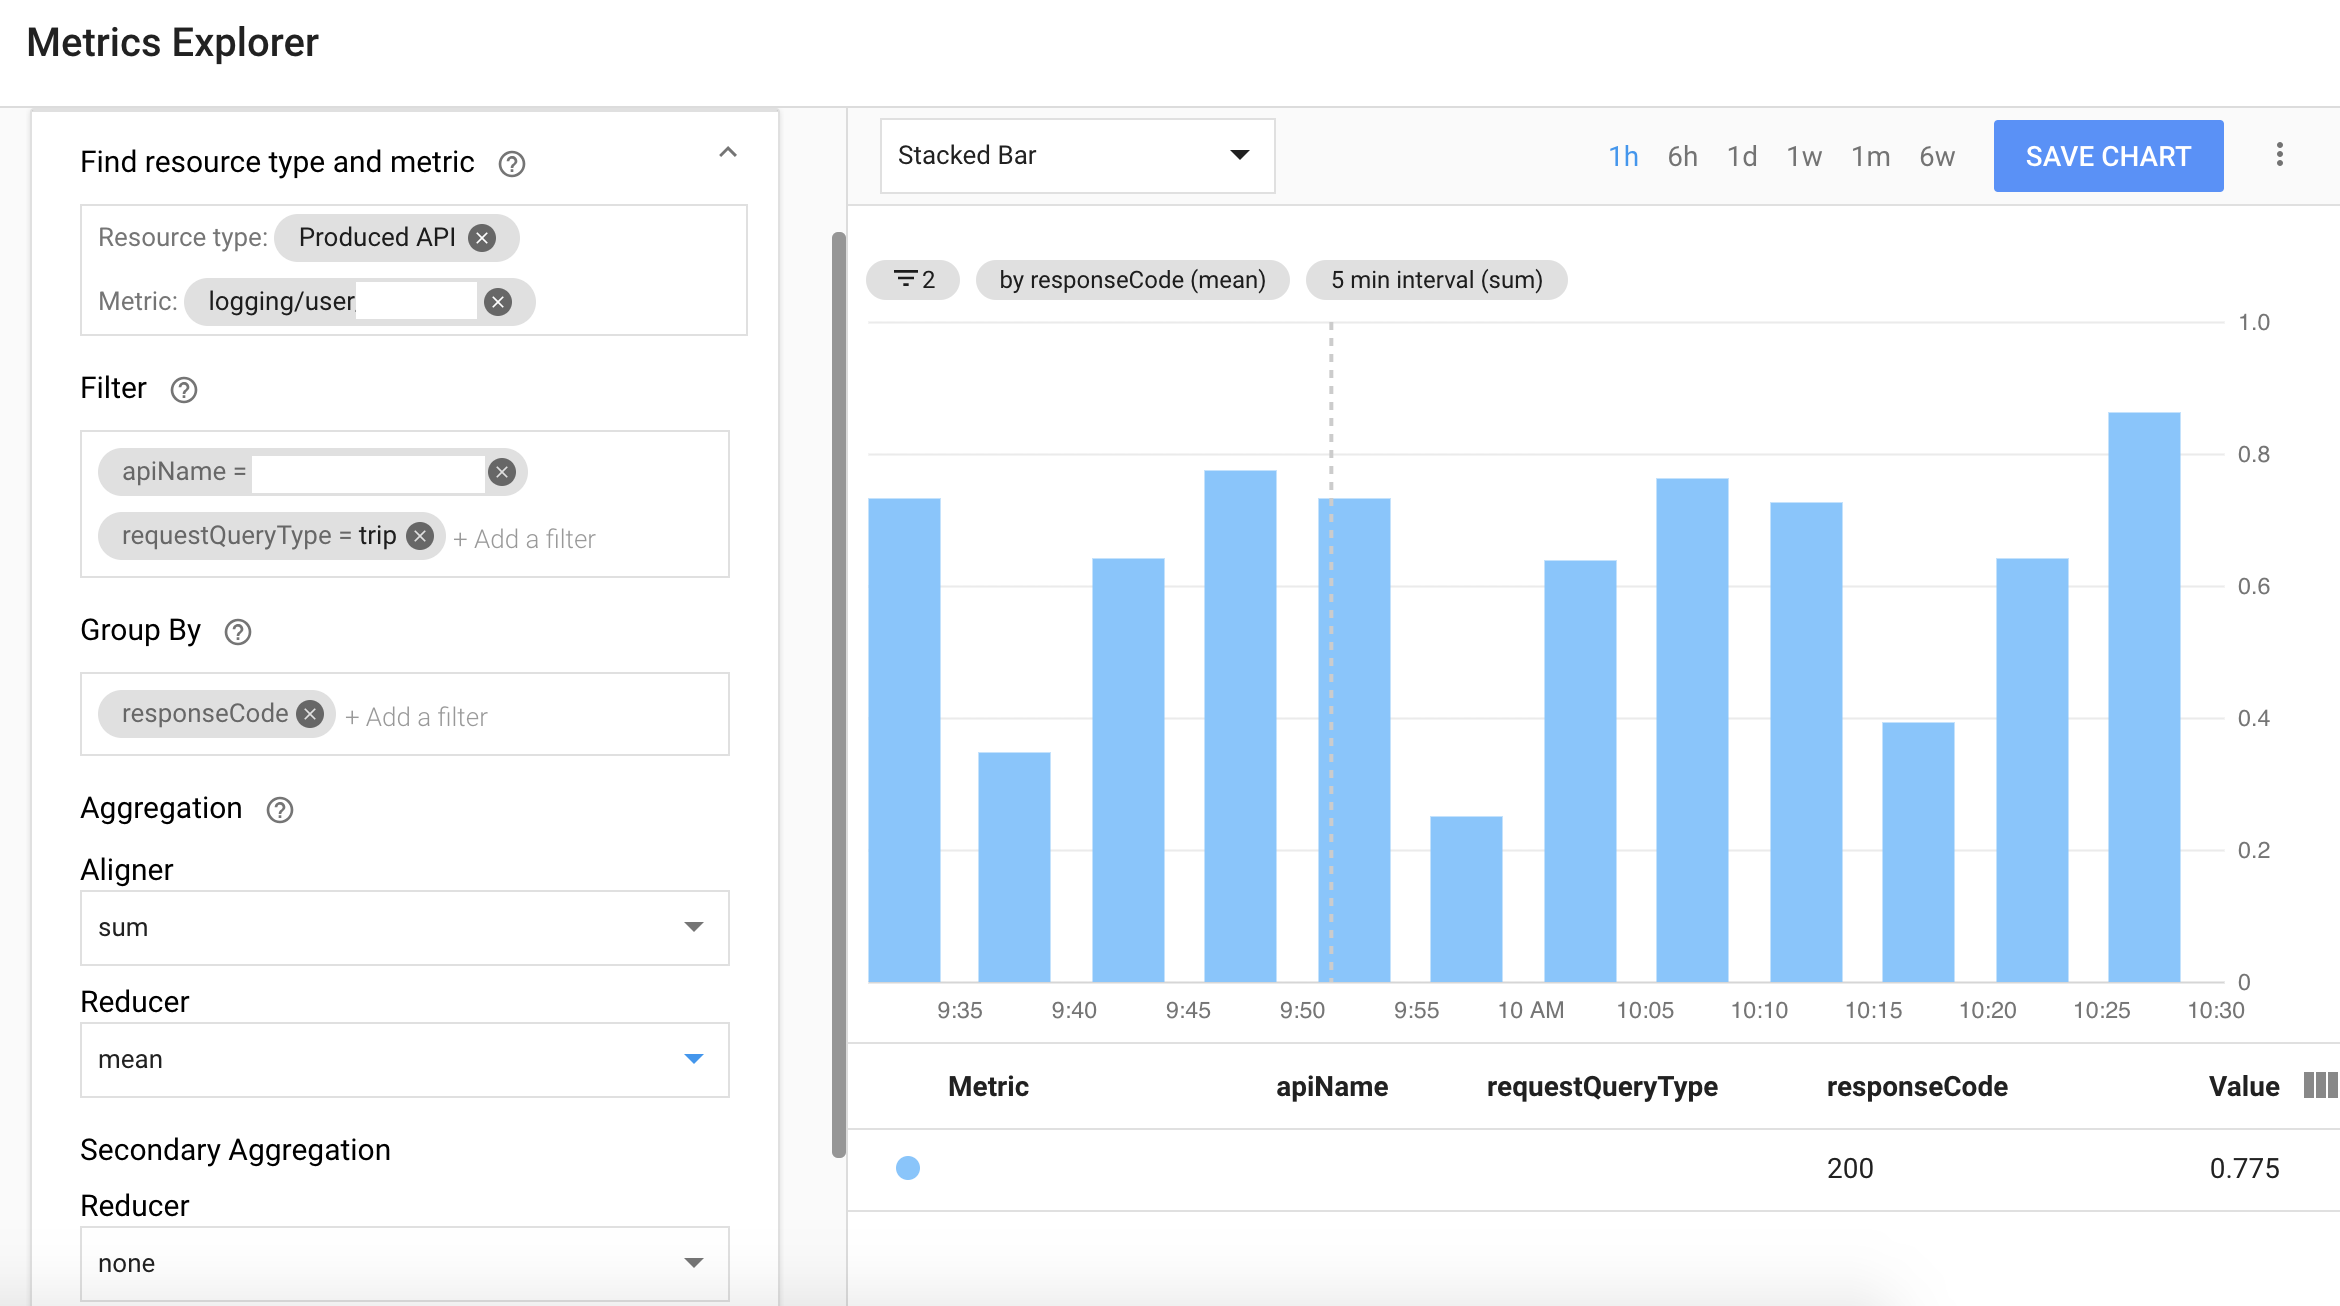Click Add a filter in Group By

[416, 716]
